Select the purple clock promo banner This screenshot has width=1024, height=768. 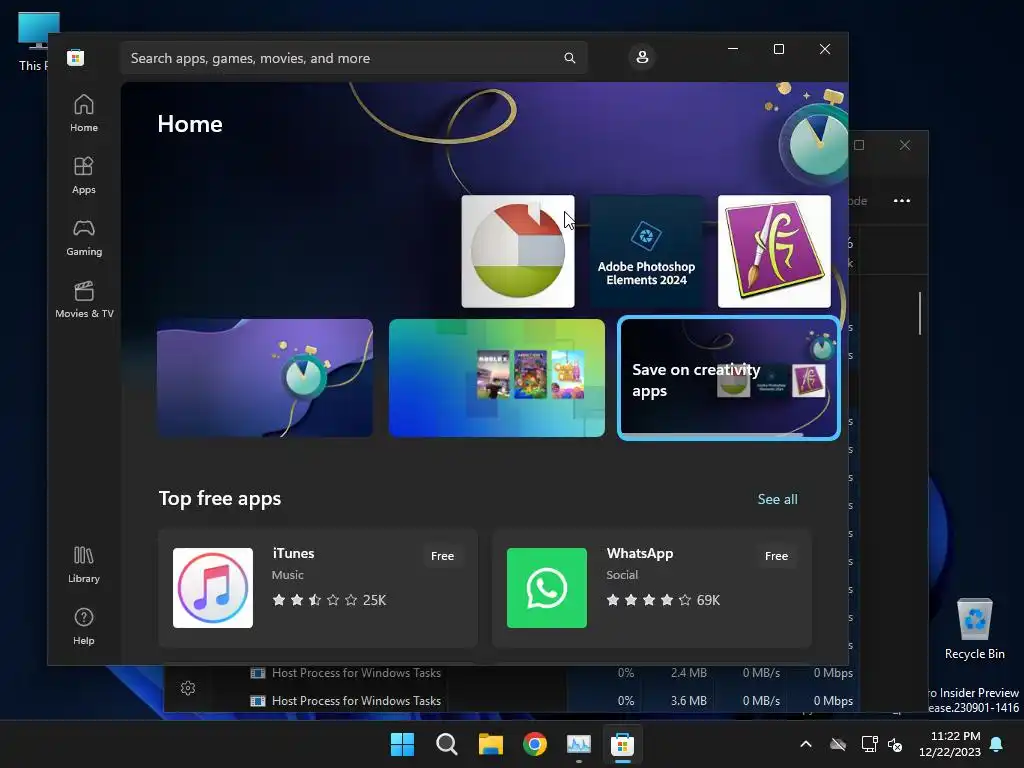[265, 378]
